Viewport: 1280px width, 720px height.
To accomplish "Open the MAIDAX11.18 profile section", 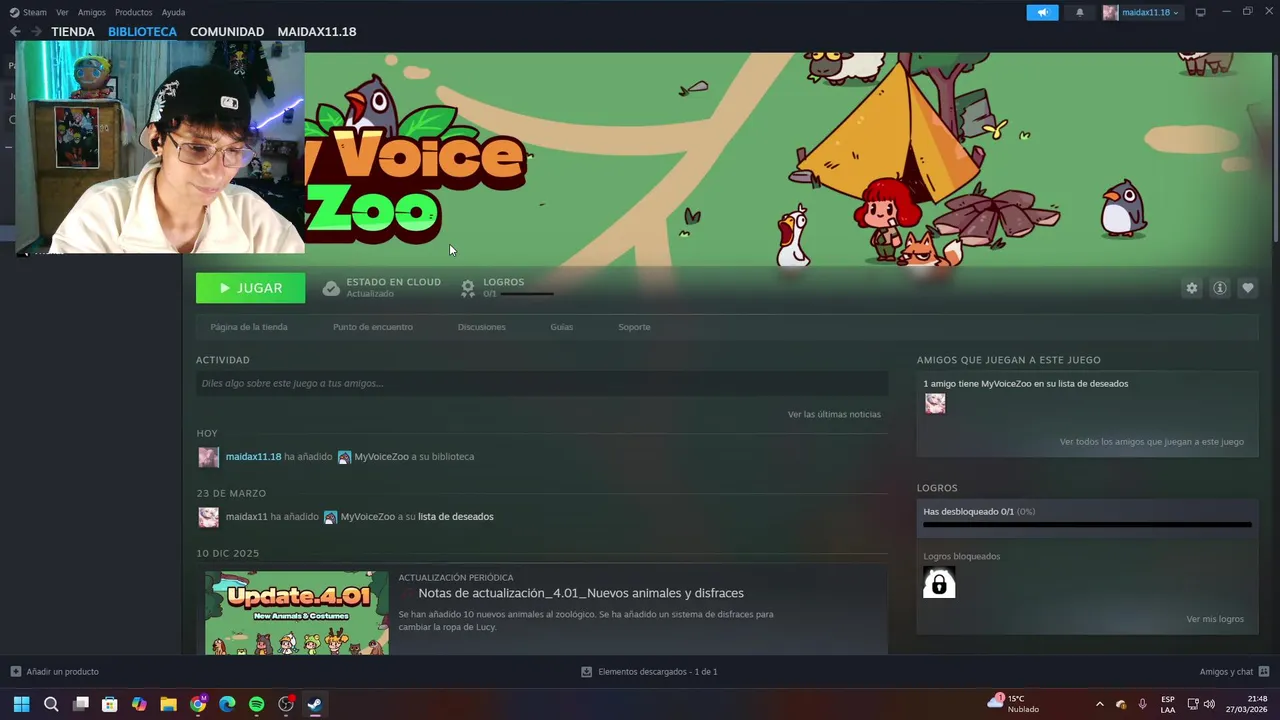I will tap(317, 31).
